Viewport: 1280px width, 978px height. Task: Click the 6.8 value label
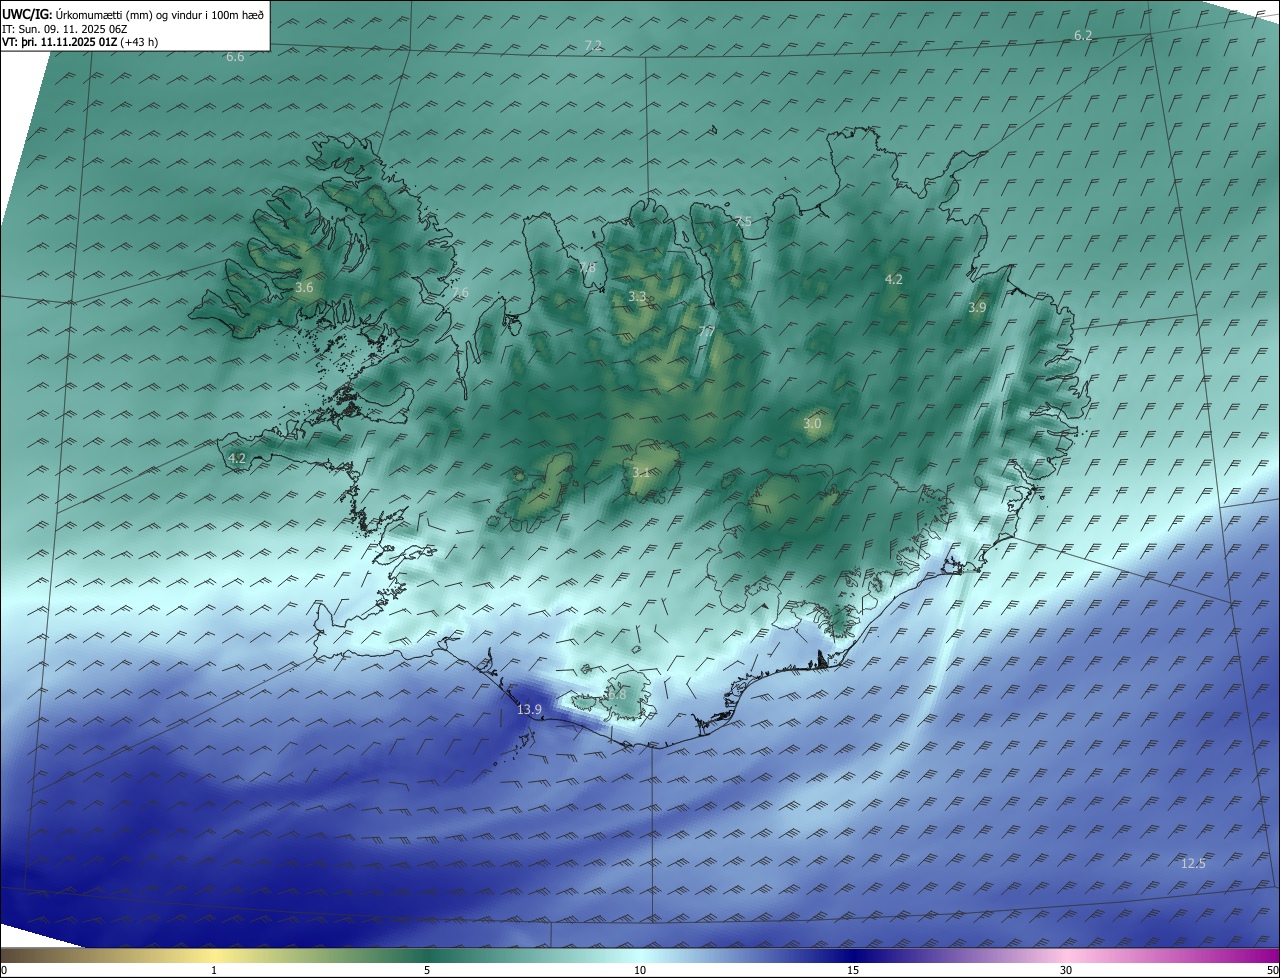(617, 694)
